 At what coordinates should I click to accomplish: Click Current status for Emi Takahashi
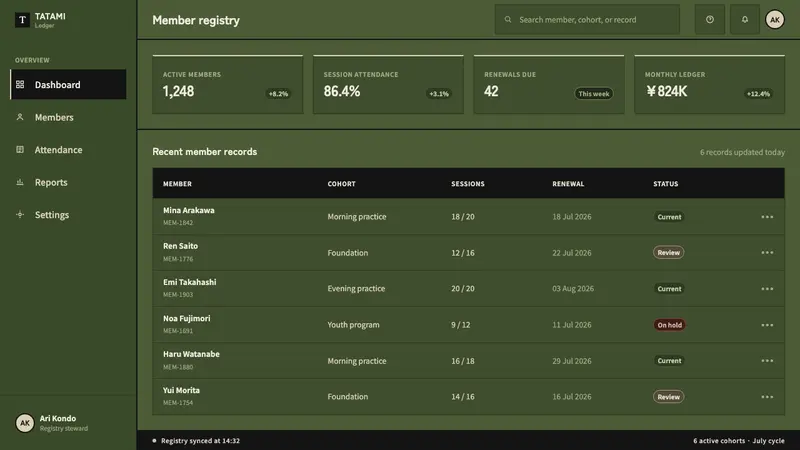(669, 289)
